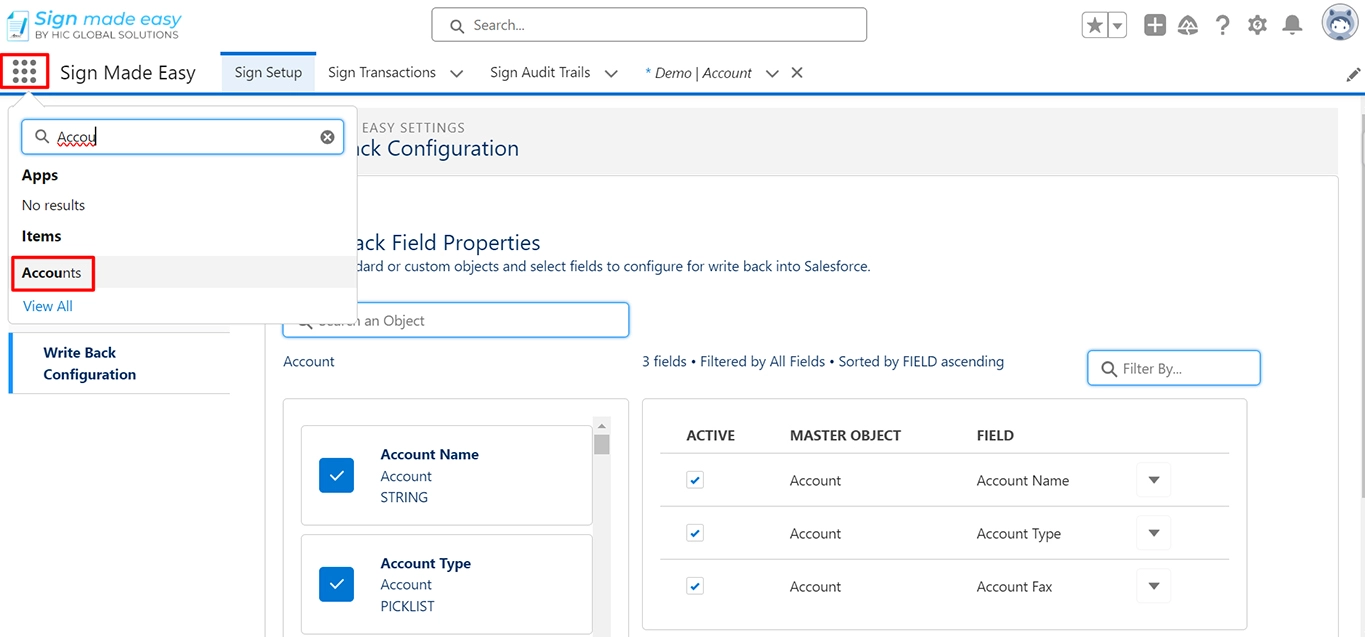Click the Account Name cell in the table

click(x=1022, y=481)
